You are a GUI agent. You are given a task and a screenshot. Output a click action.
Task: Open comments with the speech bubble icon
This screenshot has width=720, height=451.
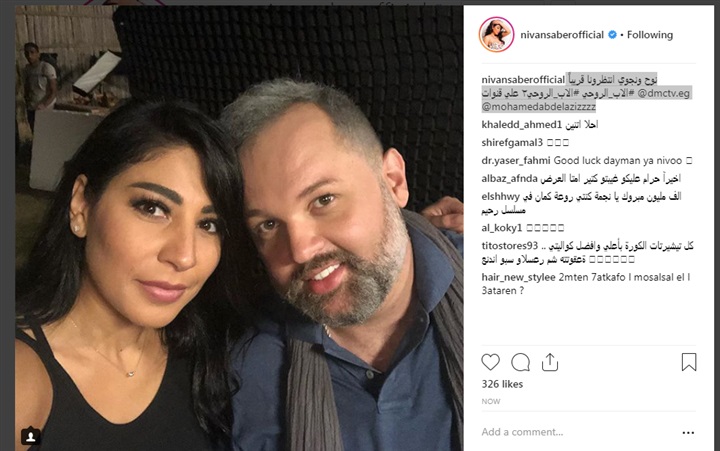520,362
